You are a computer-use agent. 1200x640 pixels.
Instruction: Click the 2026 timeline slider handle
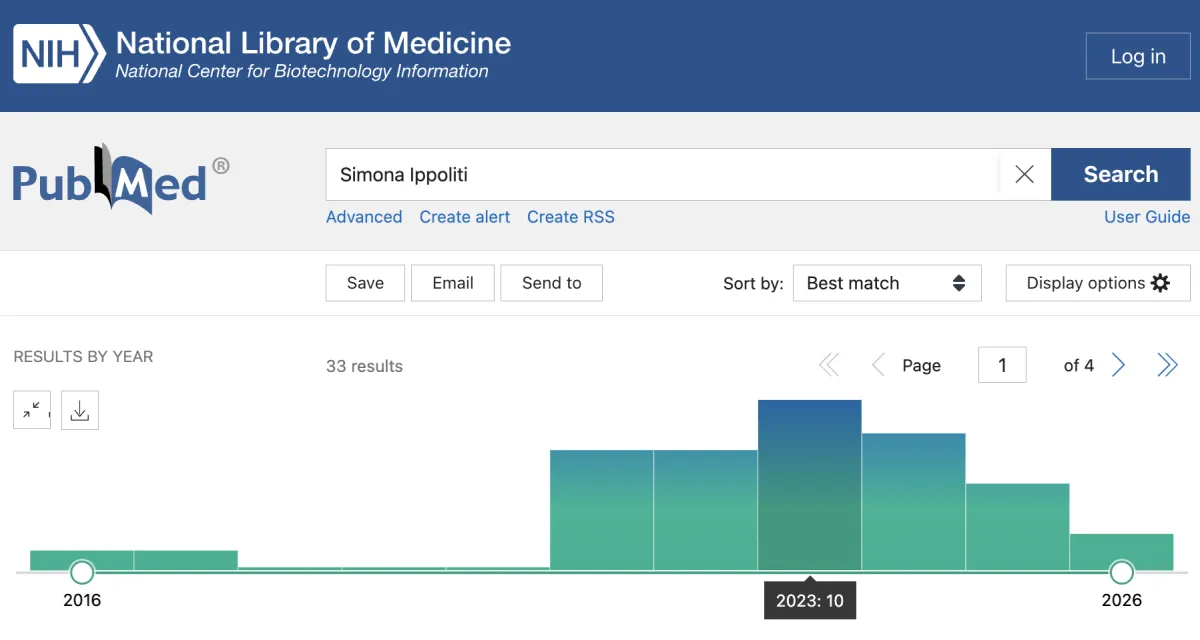pos(1122,572)
